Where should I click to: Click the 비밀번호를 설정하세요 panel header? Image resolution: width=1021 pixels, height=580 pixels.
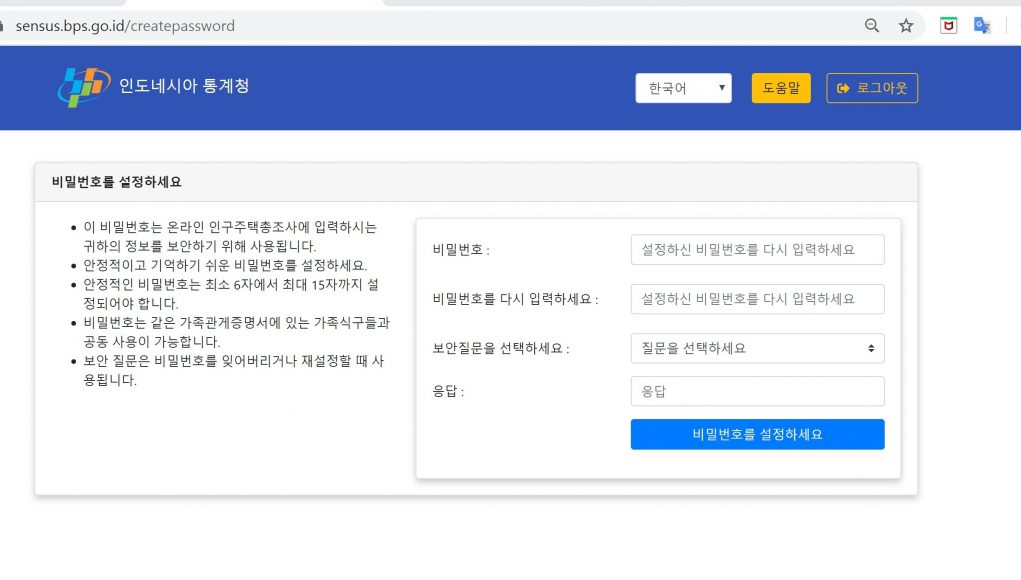point(117,182)
